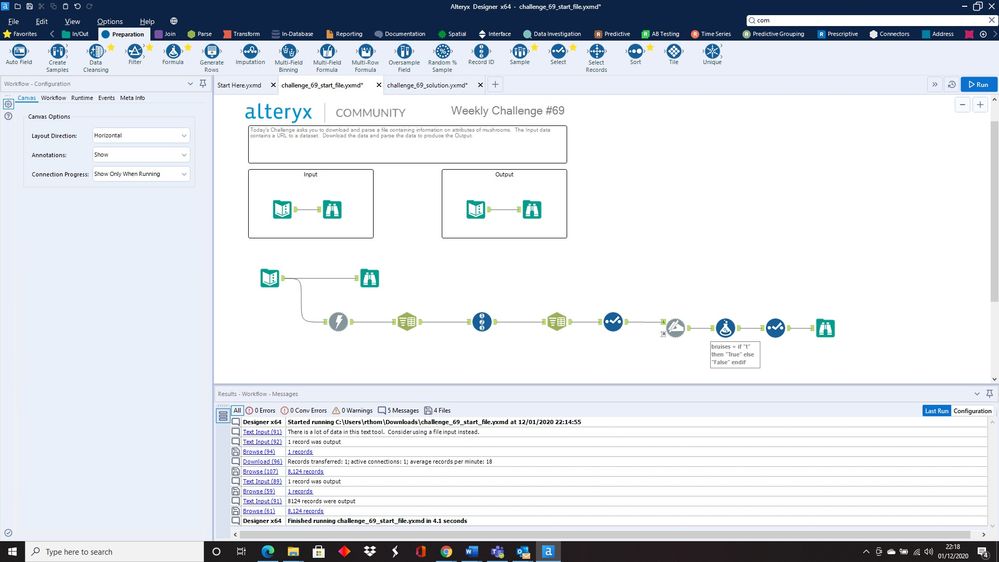Screen dimensions: 999x562
Task: Select the Sample tool in palette
Action: click(x=519, y=55)
